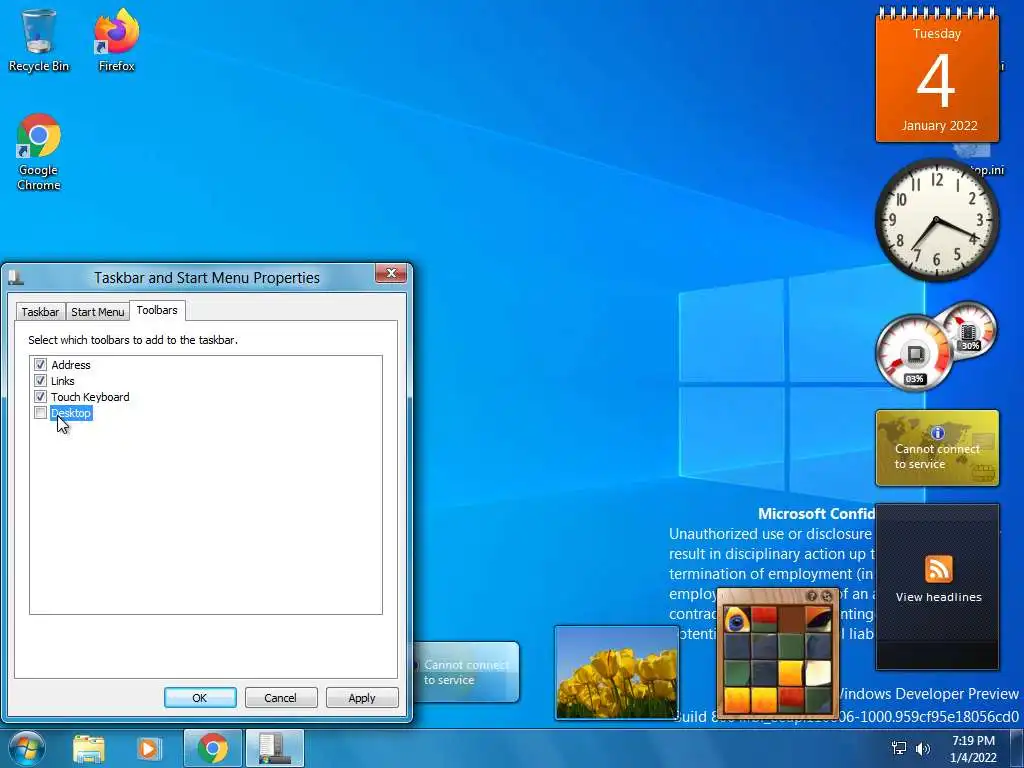Open the volume speaker tray icon
The width and height of the screenshot is (1024, 768).
pos(923,748)
